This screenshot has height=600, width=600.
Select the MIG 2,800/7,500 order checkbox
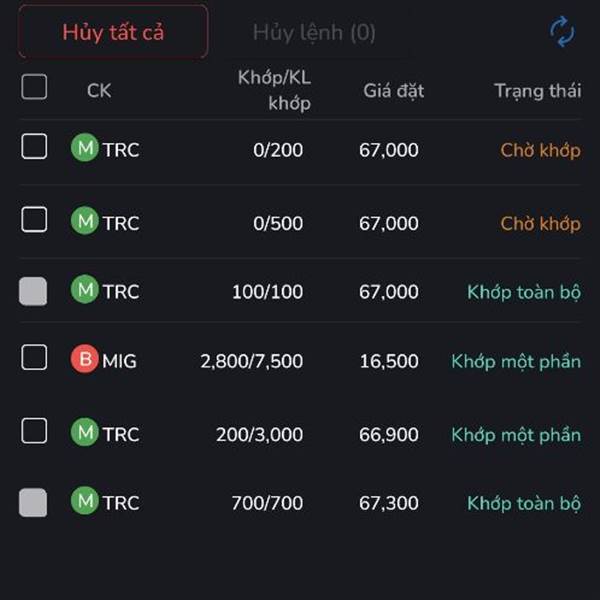34,357
